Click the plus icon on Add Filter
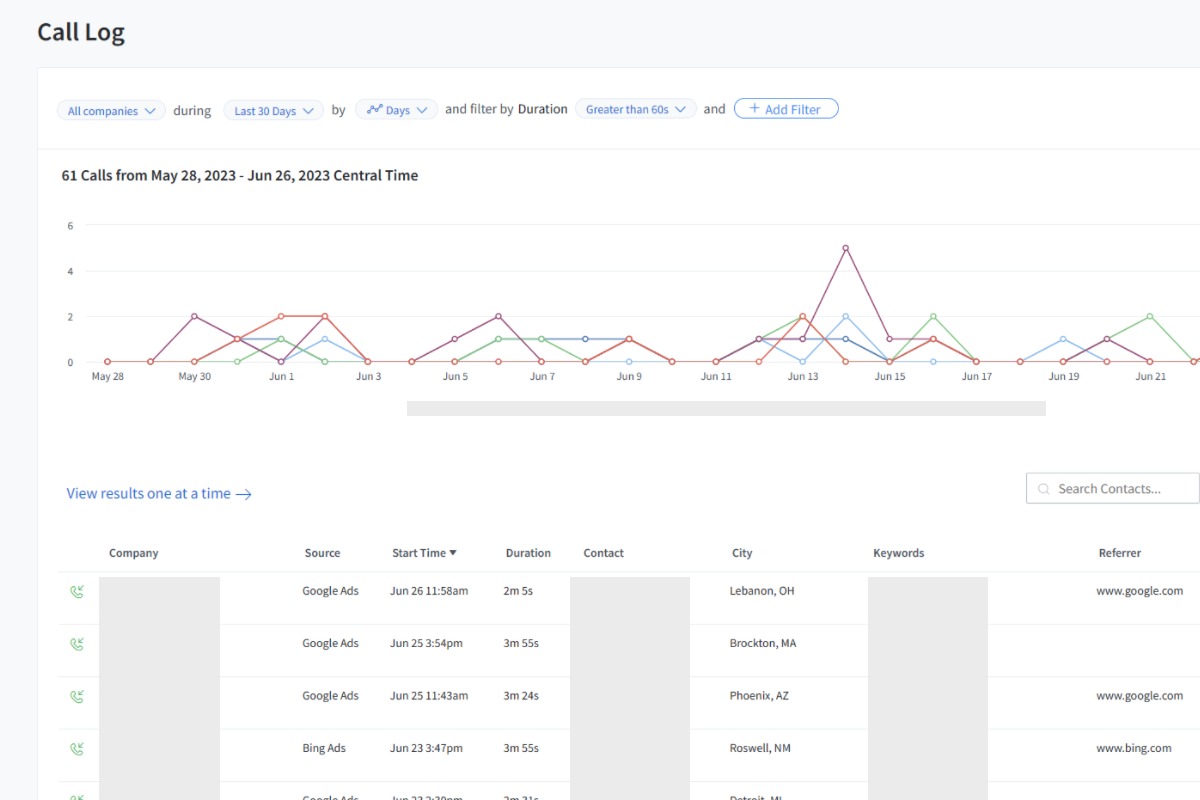This screenshot has width=1200, height=800. [754, 109]
